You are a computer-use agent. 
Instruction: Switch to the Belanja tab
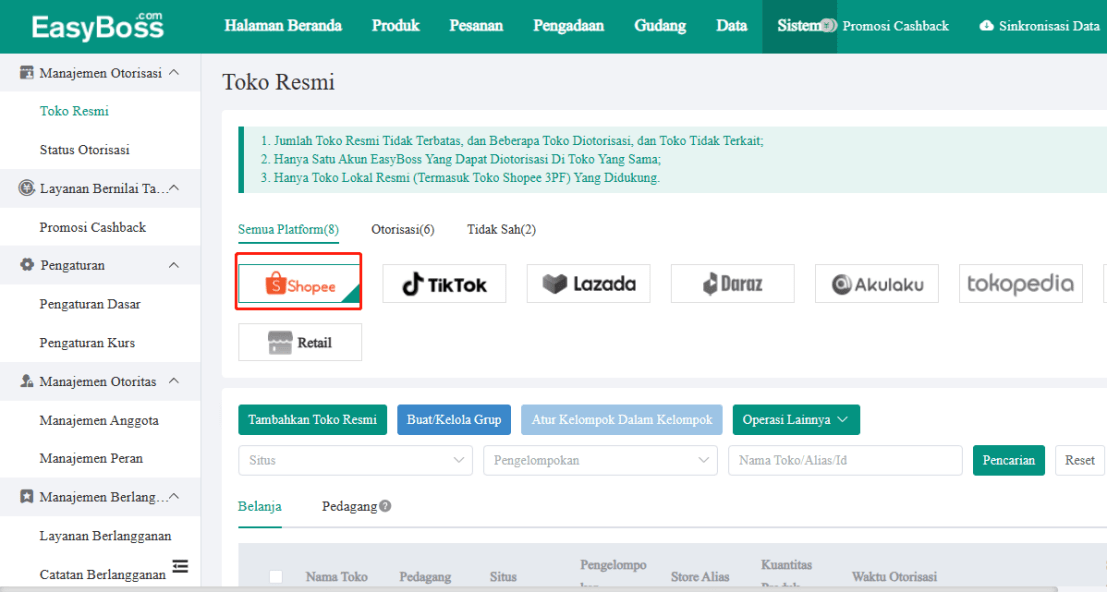(x=260, y=506)
